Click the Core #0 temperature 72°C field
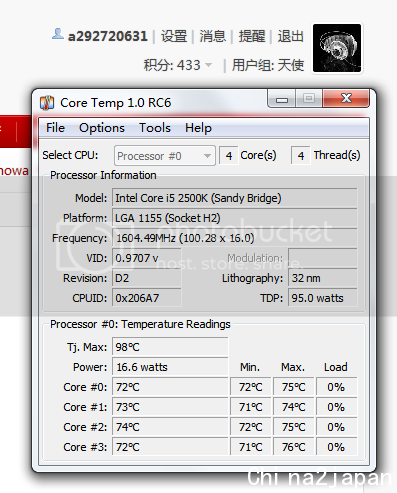The width and height of the screenshot is (397, 493). (x=170, y=387)
